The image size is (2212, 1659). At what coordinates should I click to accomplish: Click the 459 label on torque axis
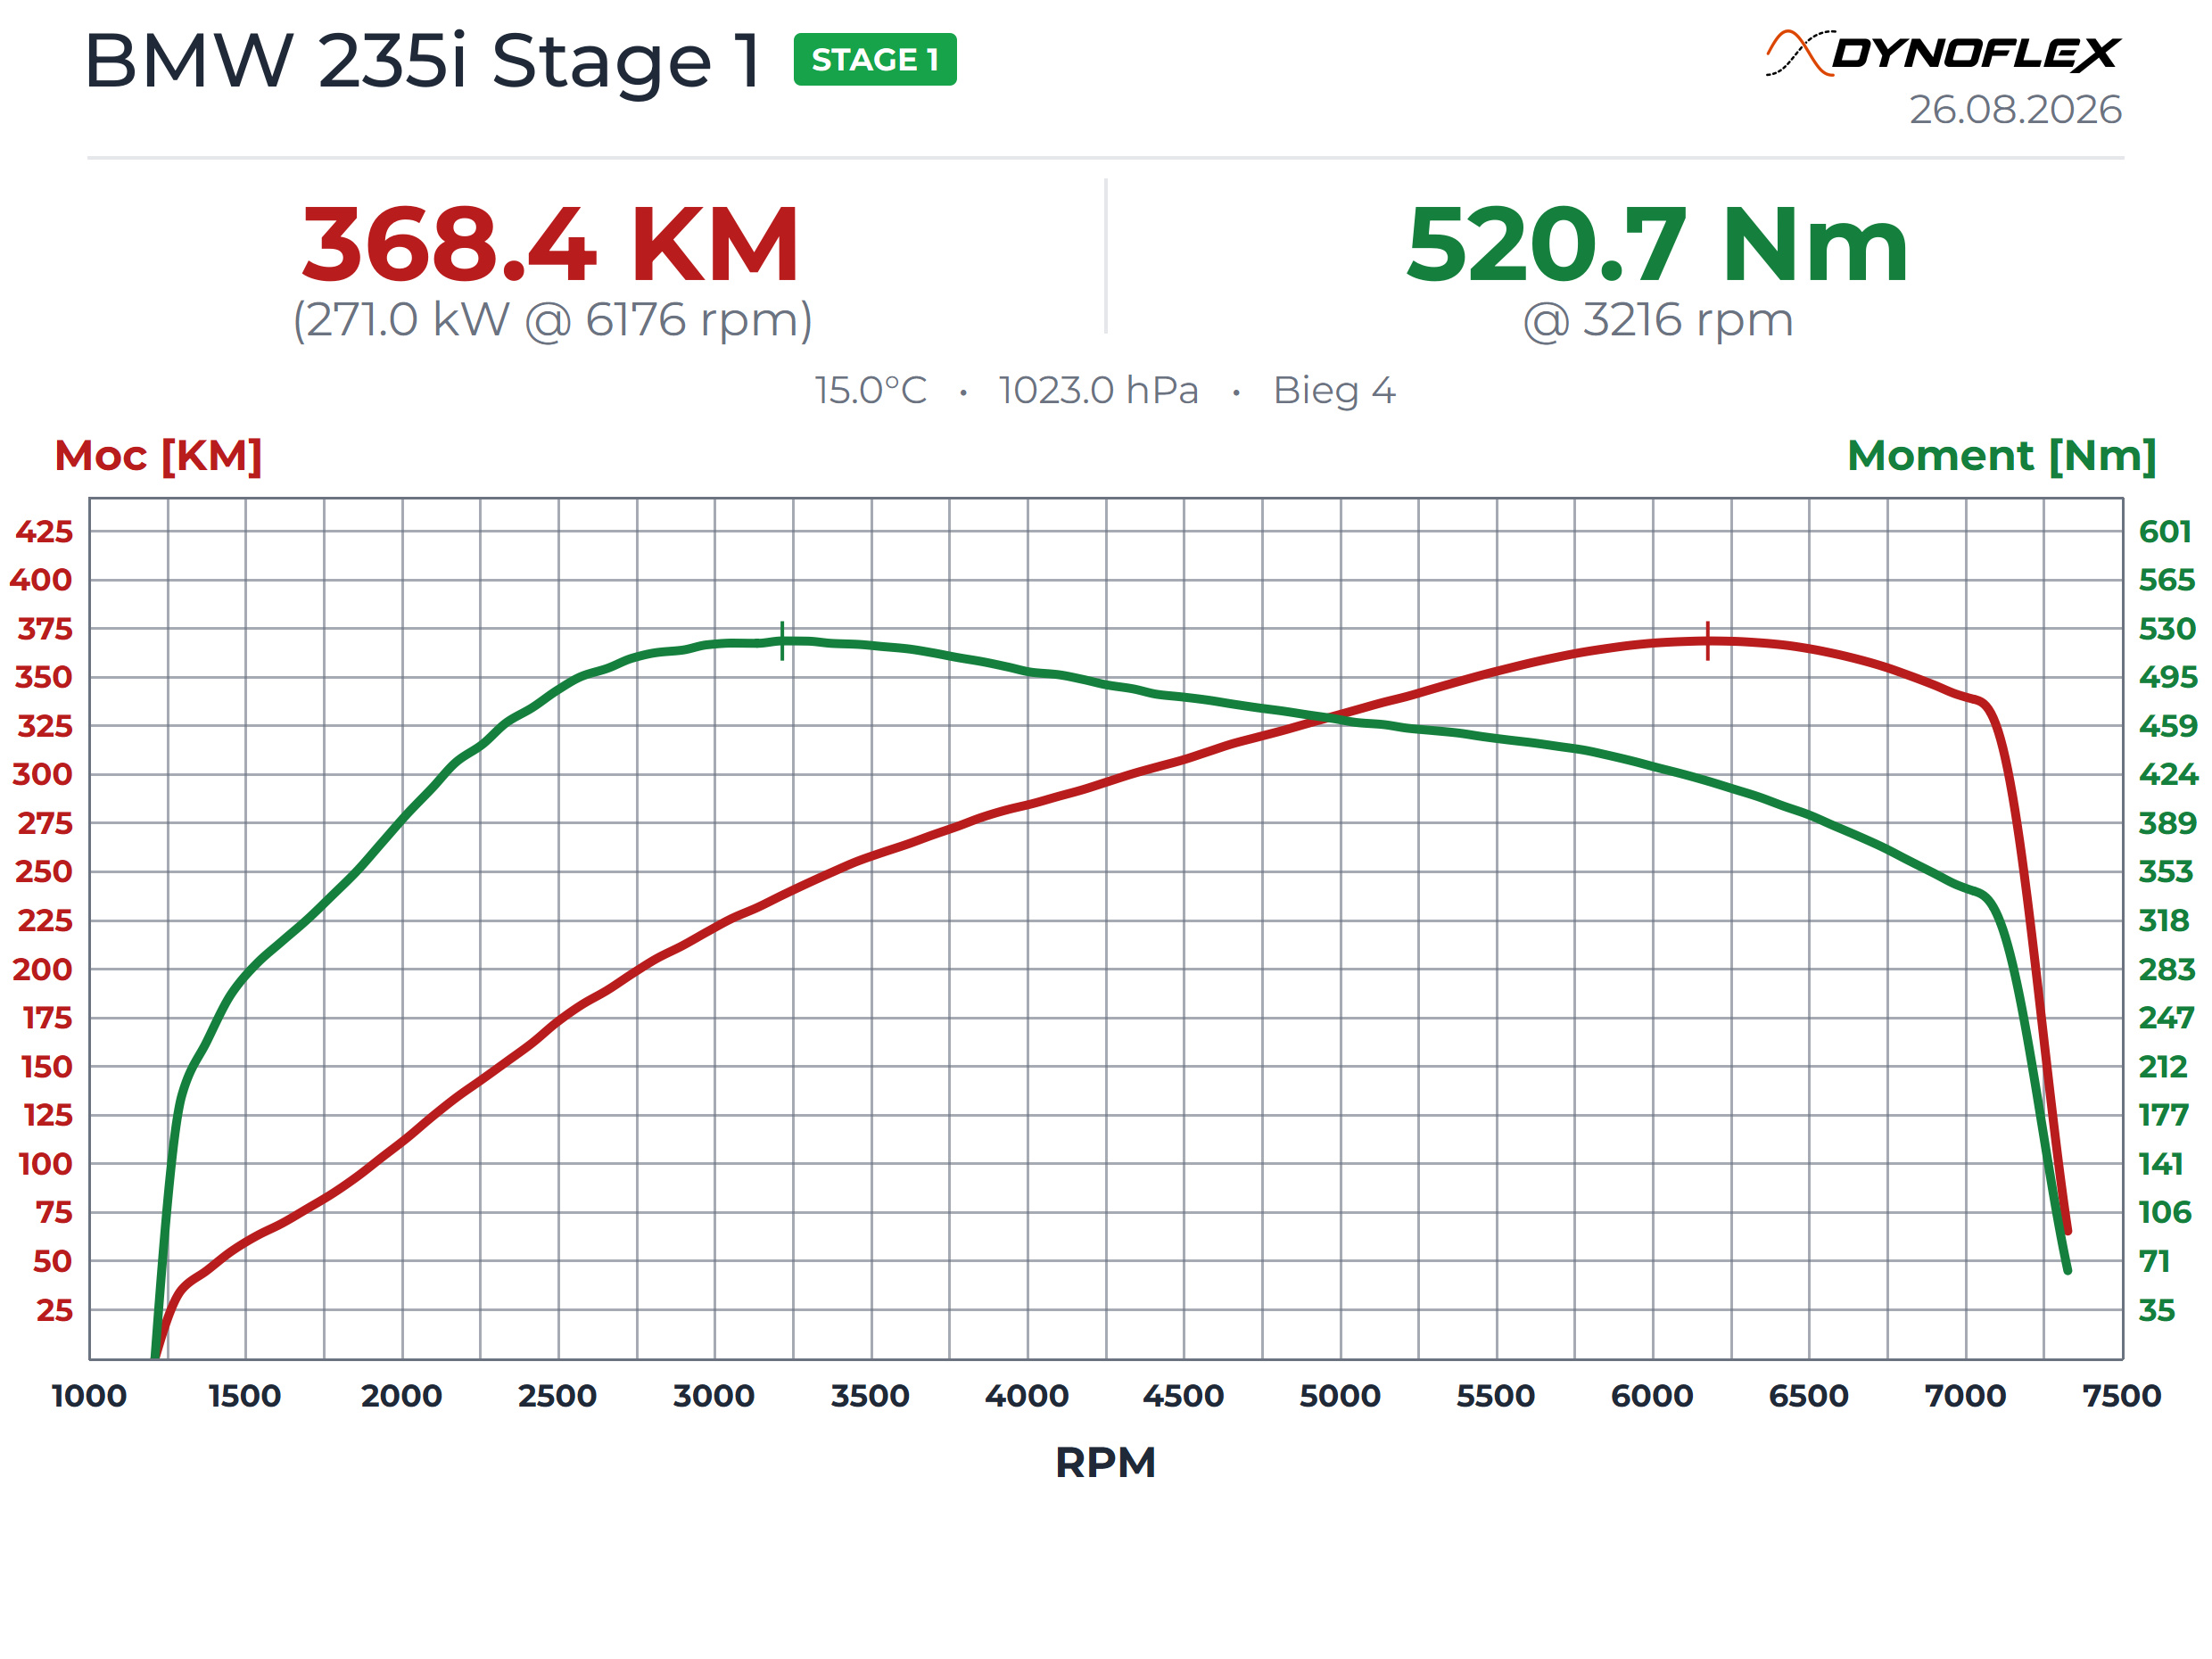click(x=2168, y=726)
